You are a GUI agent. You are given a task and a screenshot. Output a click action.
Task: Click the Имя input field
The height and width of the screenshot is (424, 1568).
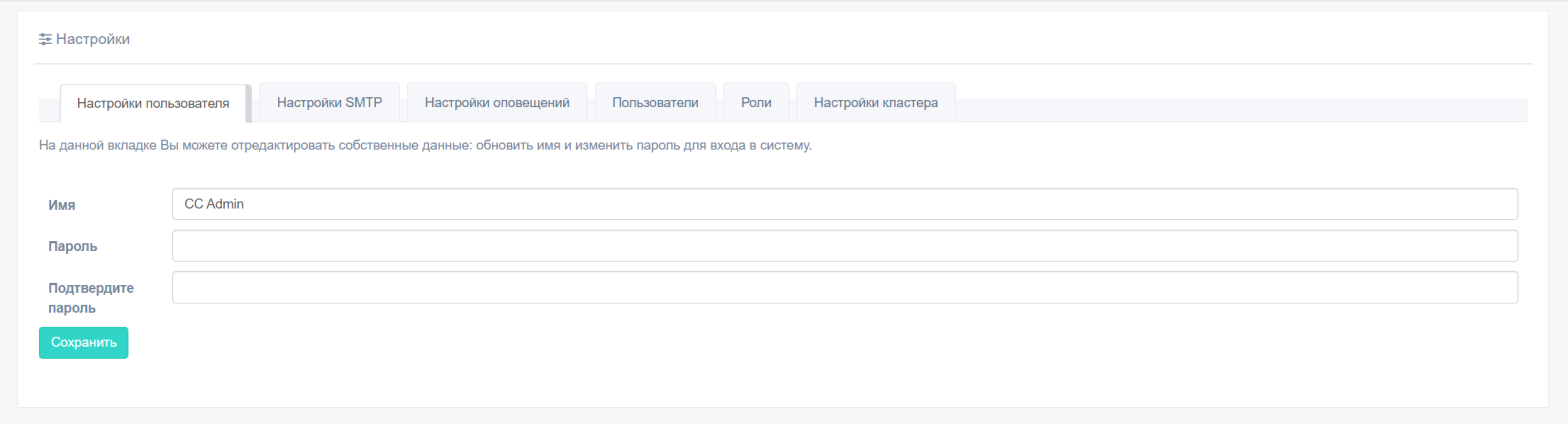tap(845, 204)
